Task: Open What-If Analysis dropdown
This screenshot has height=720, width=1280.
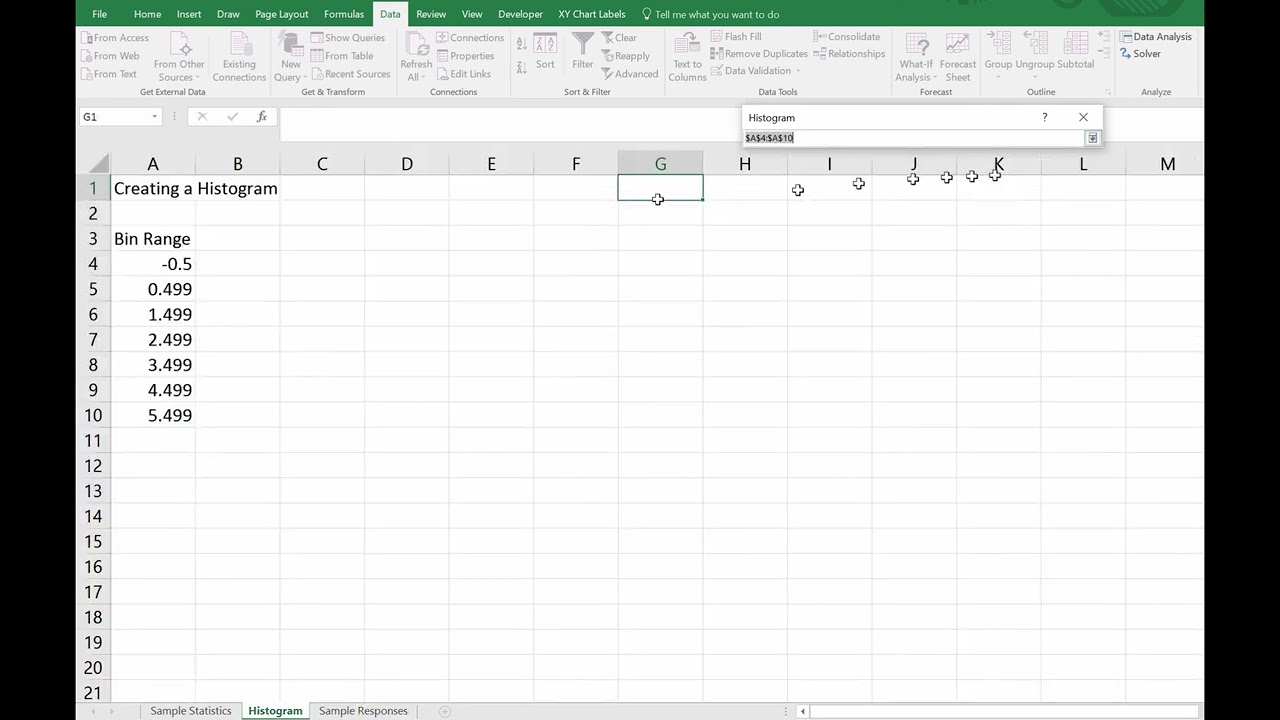Action: tap(916, 58)
